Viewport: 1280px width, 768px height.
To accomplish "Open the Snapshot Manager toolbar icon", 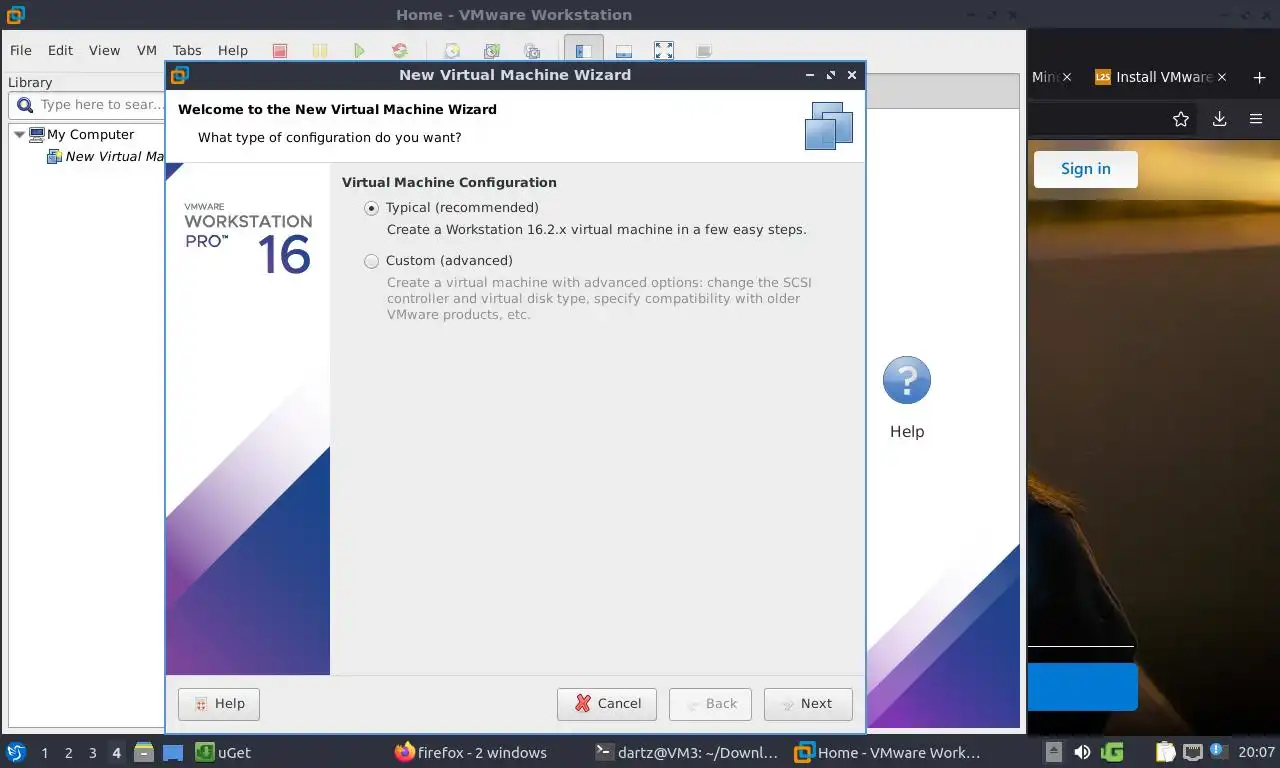I will [532, 50].
